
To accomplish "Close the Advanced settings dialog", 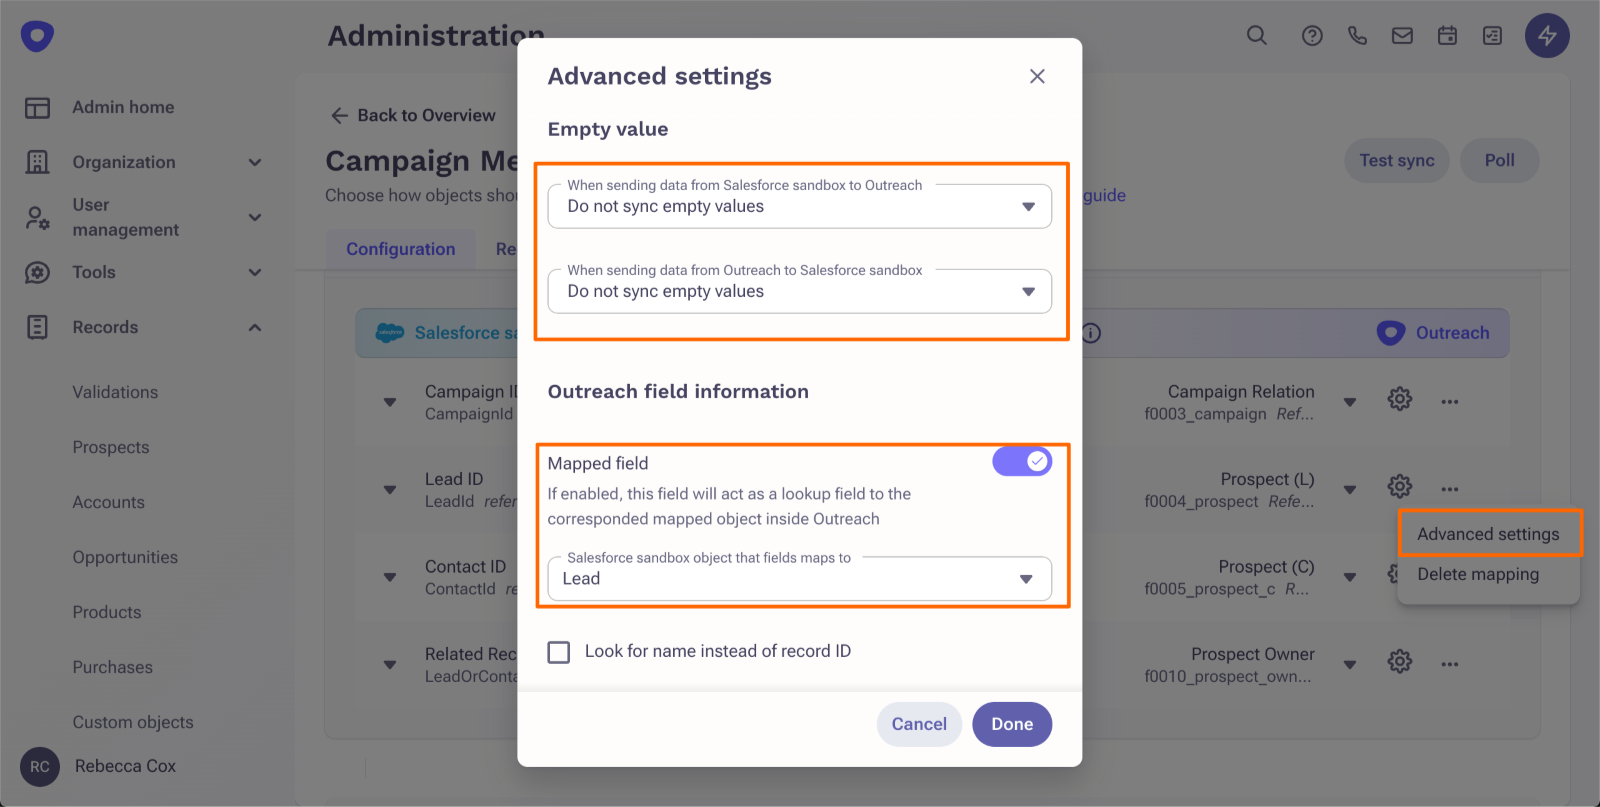I will 1037,76.
